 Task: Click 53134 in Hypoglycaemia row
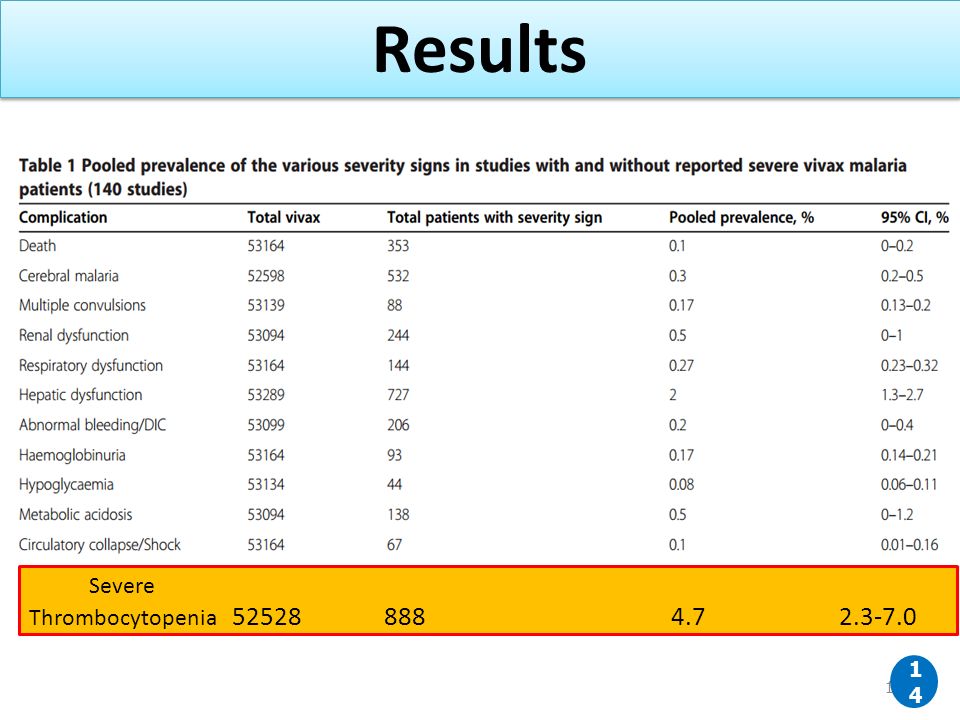[266, 485]
